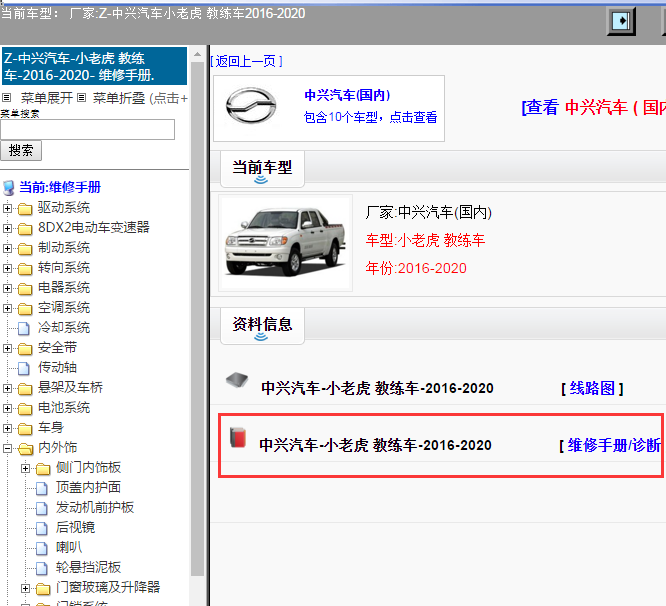Click the 中兴汽车 brand logo image
Screen dimensions: 666x606
[x=251, y=106]
